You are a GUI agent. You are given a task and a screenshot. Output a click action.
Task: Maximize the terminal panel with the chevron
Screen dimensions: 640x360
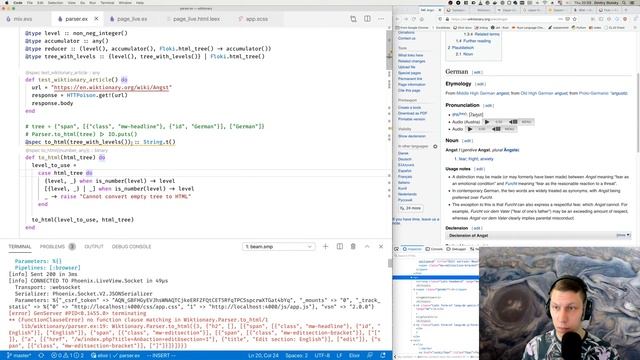[x=367, y=247]
